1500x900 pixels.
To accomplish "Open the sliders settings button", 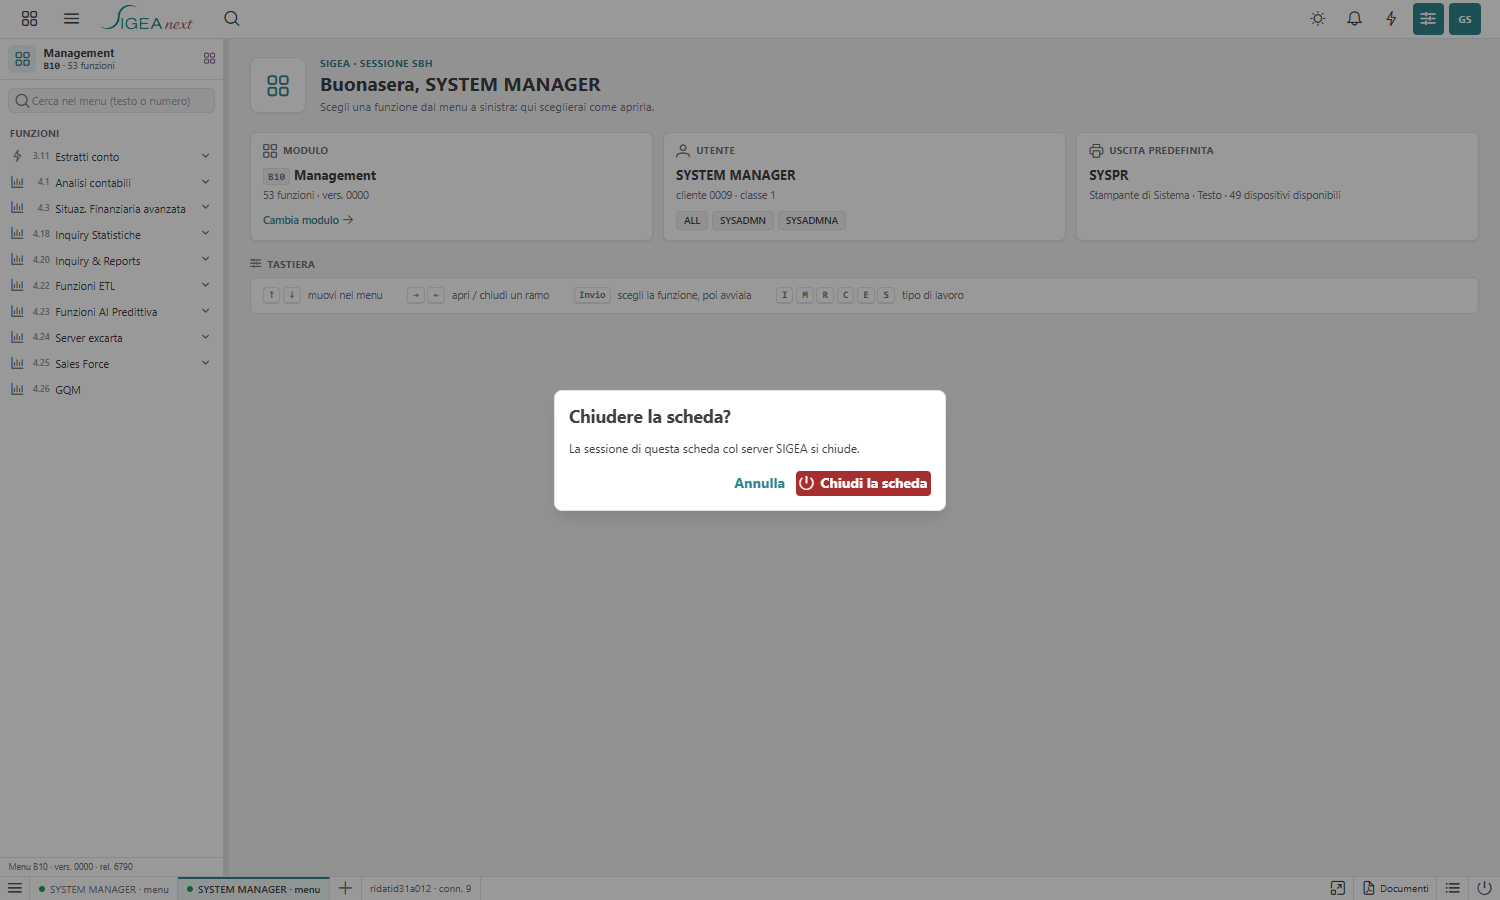I will coord(1428,19).
